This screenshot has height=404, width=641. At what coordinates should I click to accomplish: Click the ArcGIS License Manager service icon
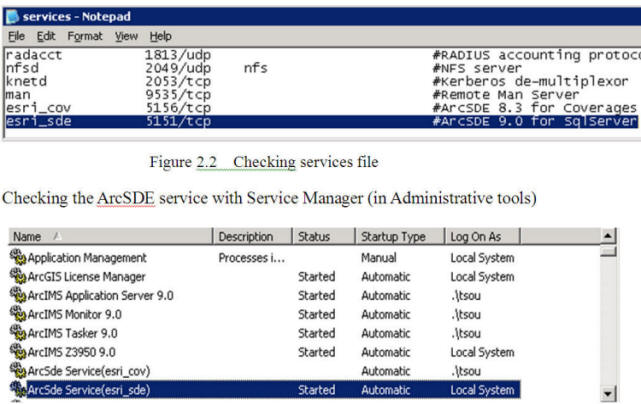tap(18, 276)
